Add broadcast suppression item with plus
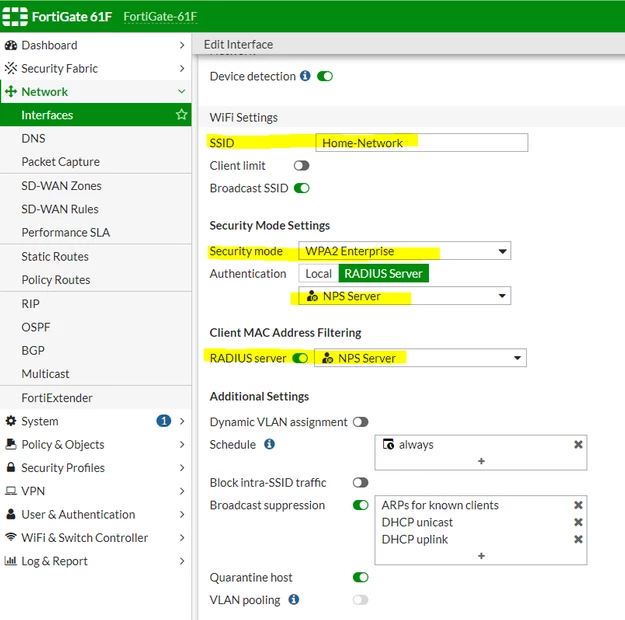Image resolution: width=625 pixels, height=620 pixels. (x=481, y=555)
